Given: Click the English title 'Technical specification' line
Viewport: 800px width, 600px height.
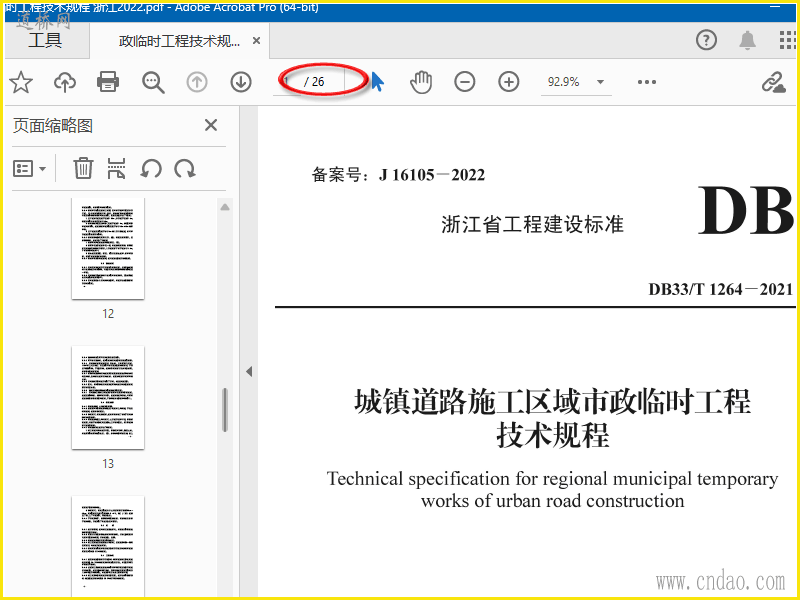Looking at the screenshot, I should pyautogui.click(x=553, y=479).
